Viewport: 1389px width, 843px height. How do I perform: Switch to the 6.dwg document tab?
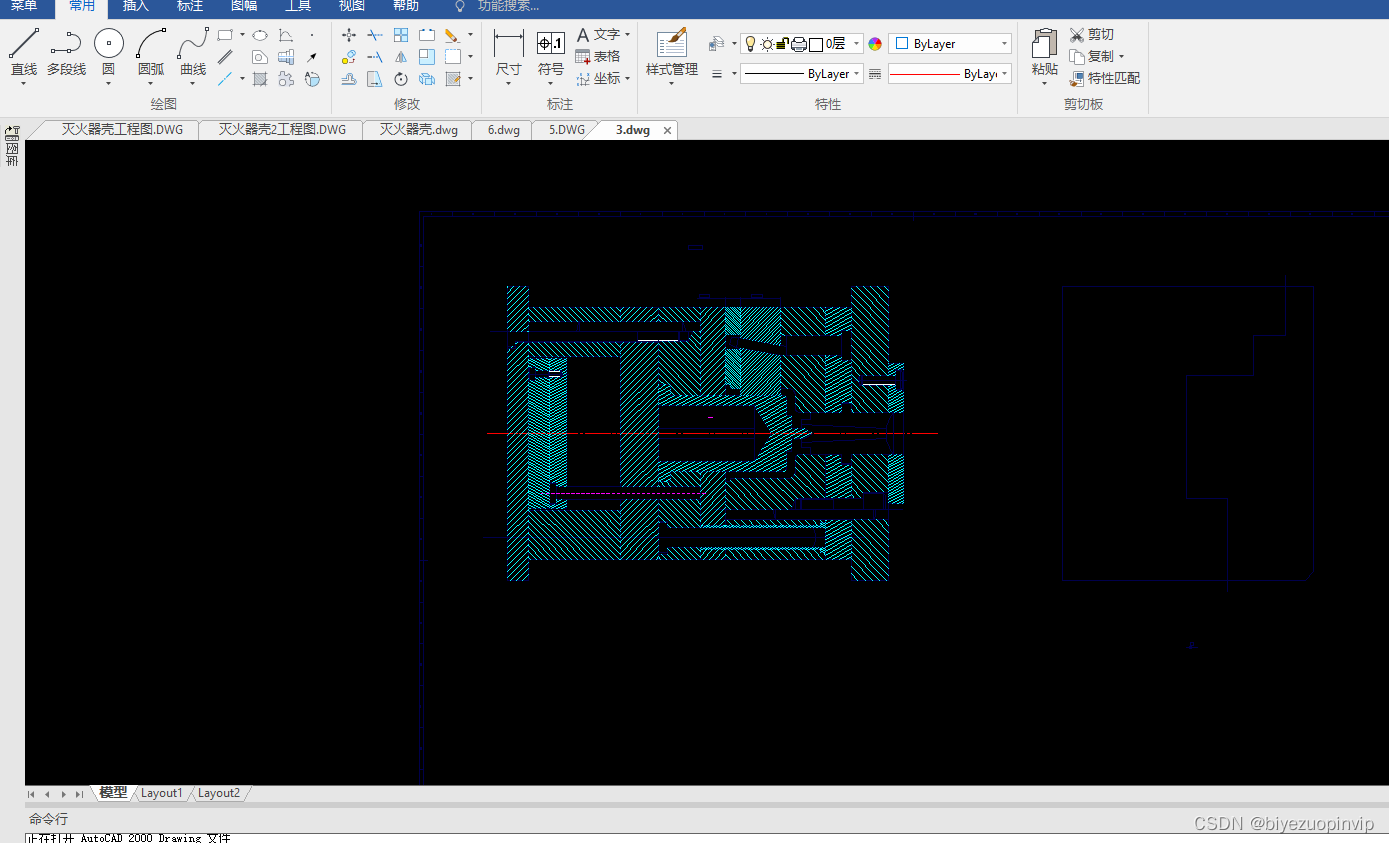pyautogui.click(x=503, y=130)
